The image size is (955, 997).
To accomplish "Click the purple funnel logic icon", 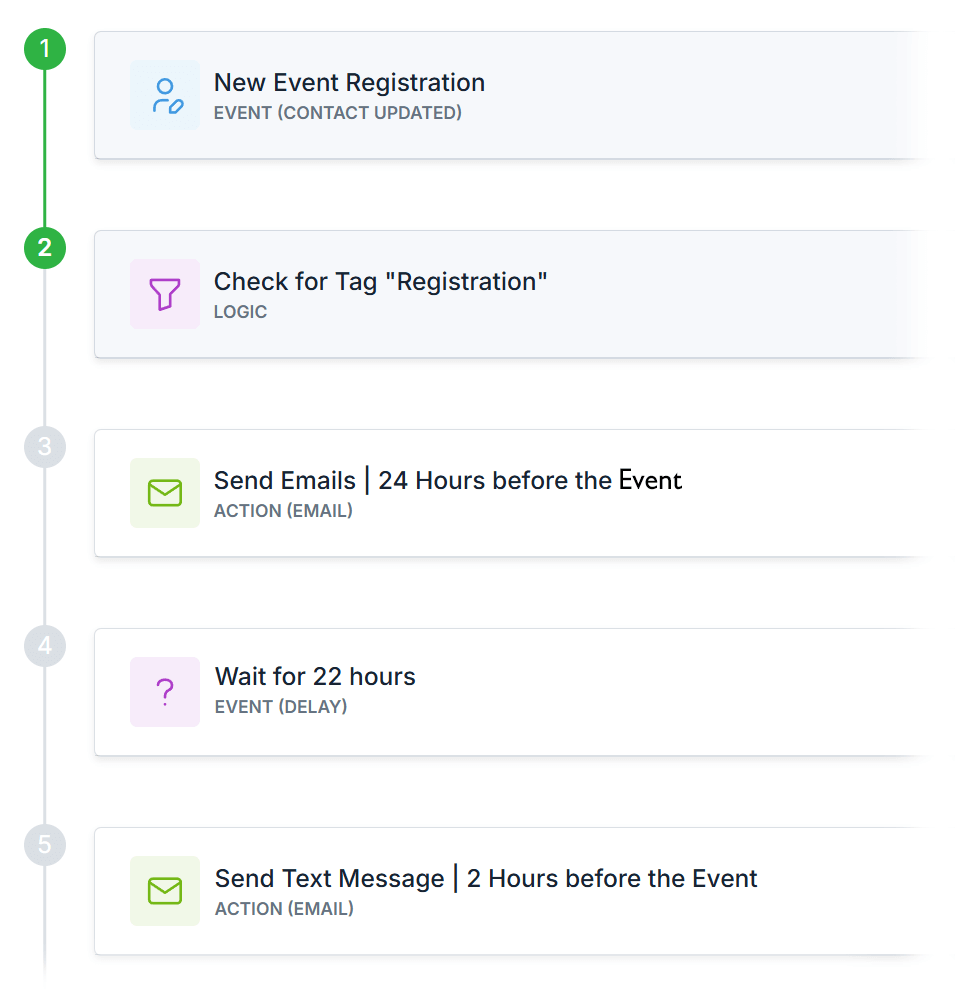I will 165,294.
